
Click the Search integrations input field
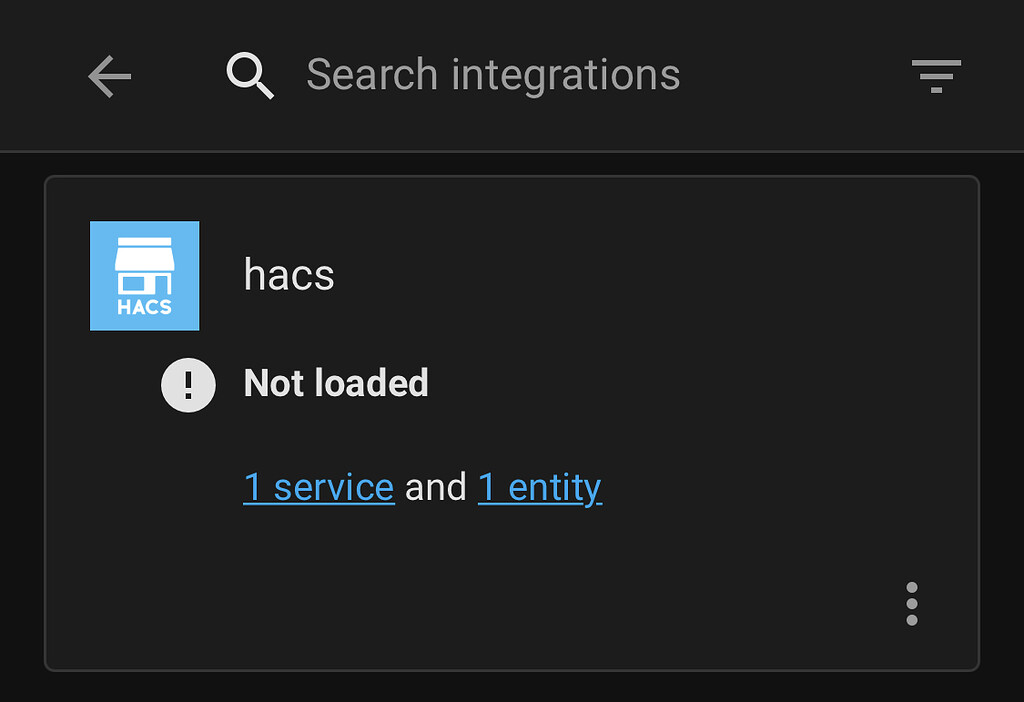coord(492,74)
